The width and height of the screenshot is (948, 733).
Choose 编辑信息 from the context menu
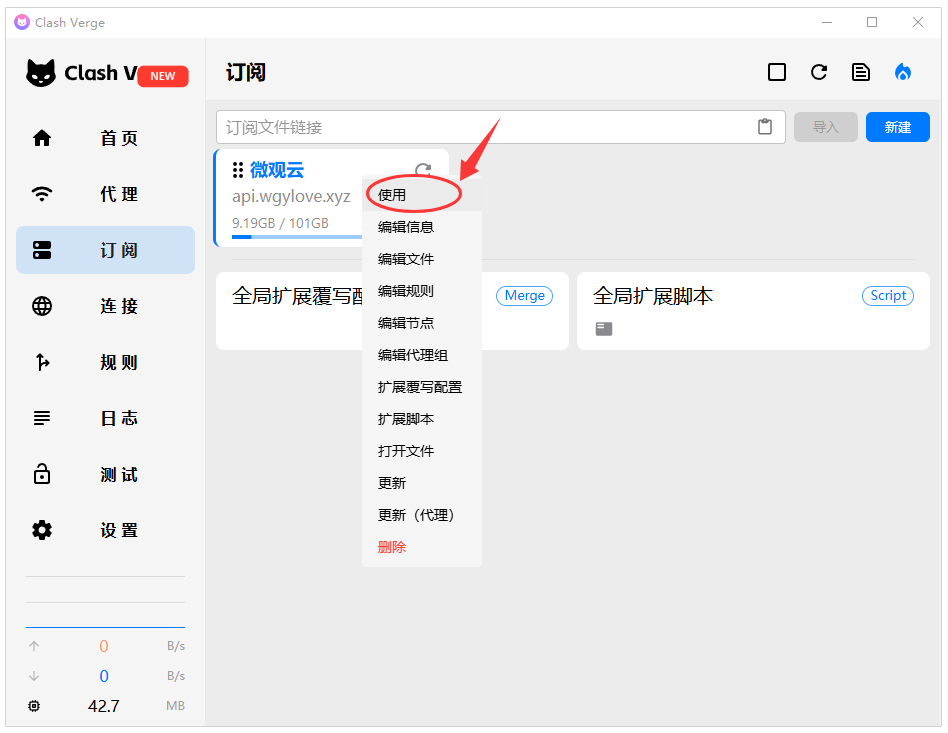click(x=406, y=227)
